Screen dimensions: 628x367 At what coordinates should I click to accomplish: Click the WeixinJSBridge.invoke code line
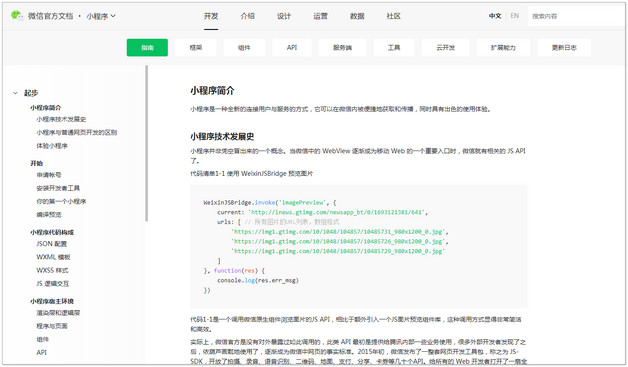pos(270,203)
